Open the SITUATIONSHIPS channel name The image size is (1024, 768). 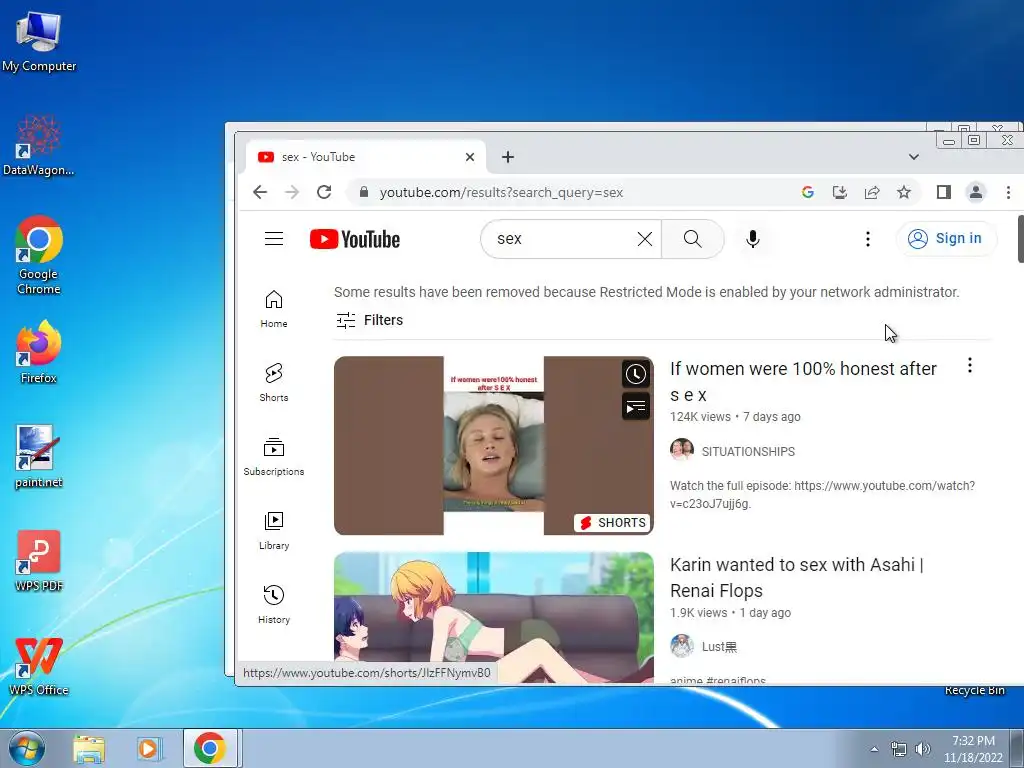coord(748,451)
